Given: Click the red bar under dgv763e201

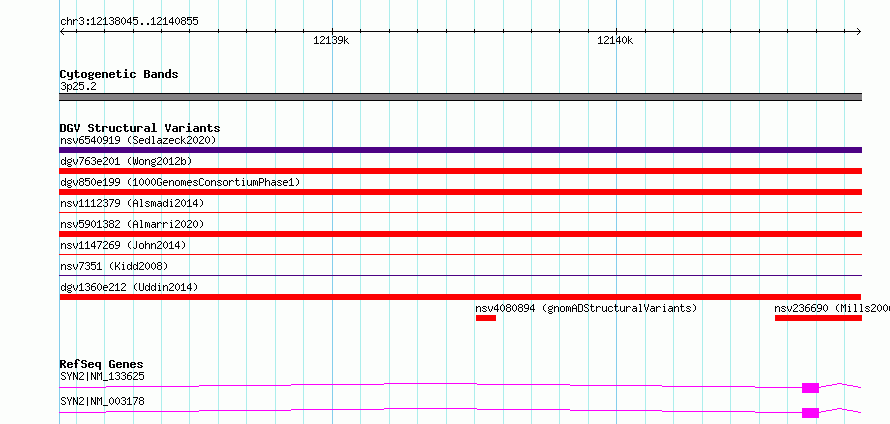Looking at the screenshot, I should pos(460,171).
